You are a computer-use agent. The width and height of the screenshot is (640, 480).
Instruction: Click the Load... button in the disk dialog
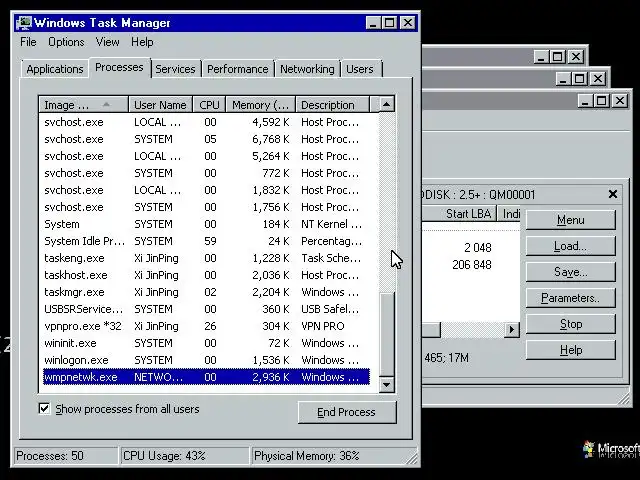coord(571,246)
